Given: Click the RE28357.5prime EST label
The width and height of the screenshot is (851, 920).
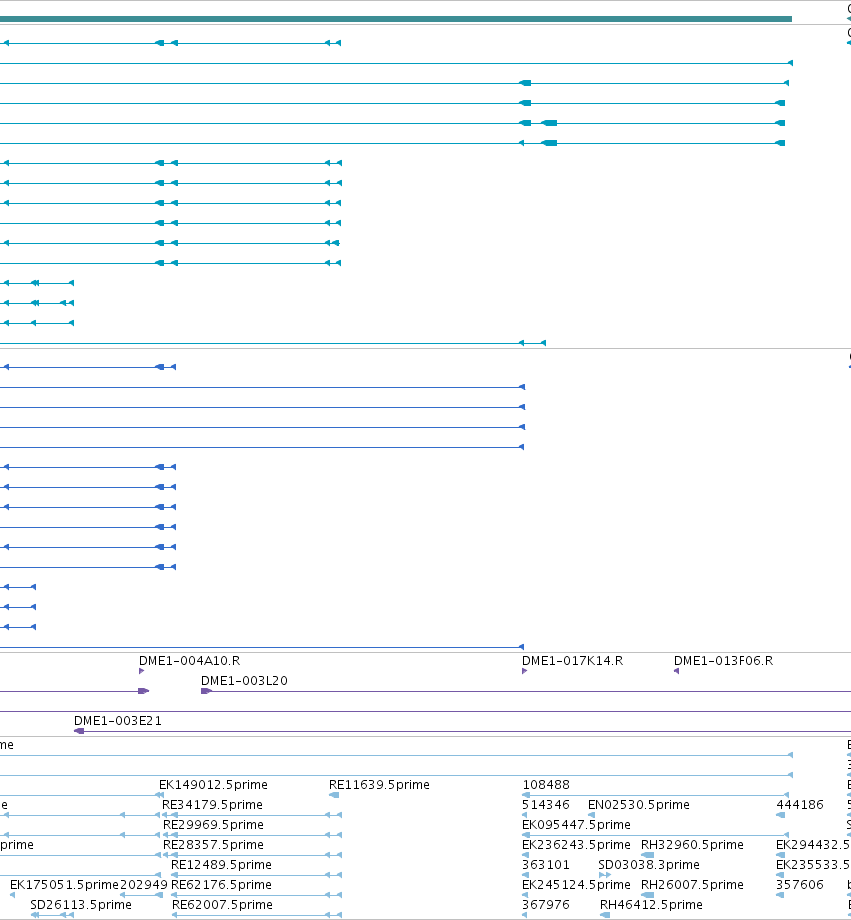Looking at the screenshot, I should coord(213,844).
